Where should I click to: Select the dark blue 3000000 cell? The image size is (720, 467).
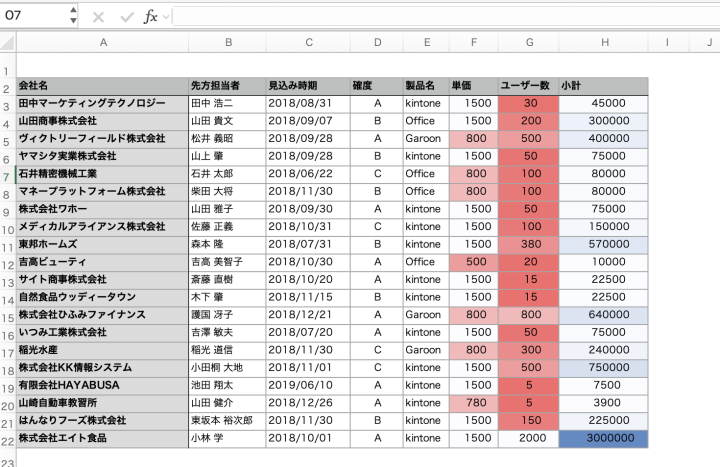[x=603, y=438]
